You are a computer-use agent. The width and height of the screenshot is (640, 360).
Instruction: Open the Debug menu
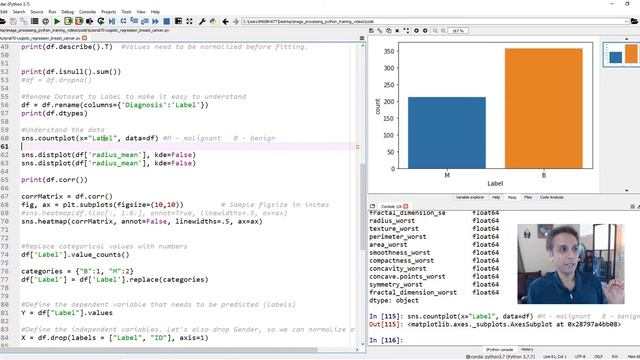point(68,12)
